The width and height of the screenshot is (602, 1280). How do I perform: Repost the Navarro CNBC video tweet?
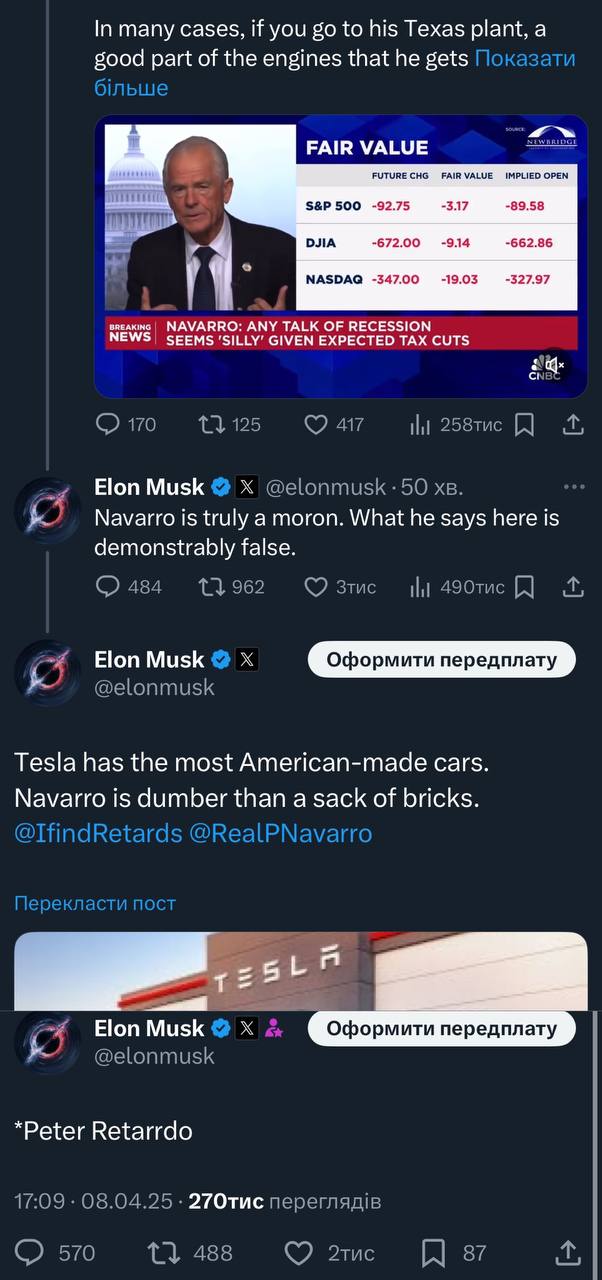click(212, 425)
